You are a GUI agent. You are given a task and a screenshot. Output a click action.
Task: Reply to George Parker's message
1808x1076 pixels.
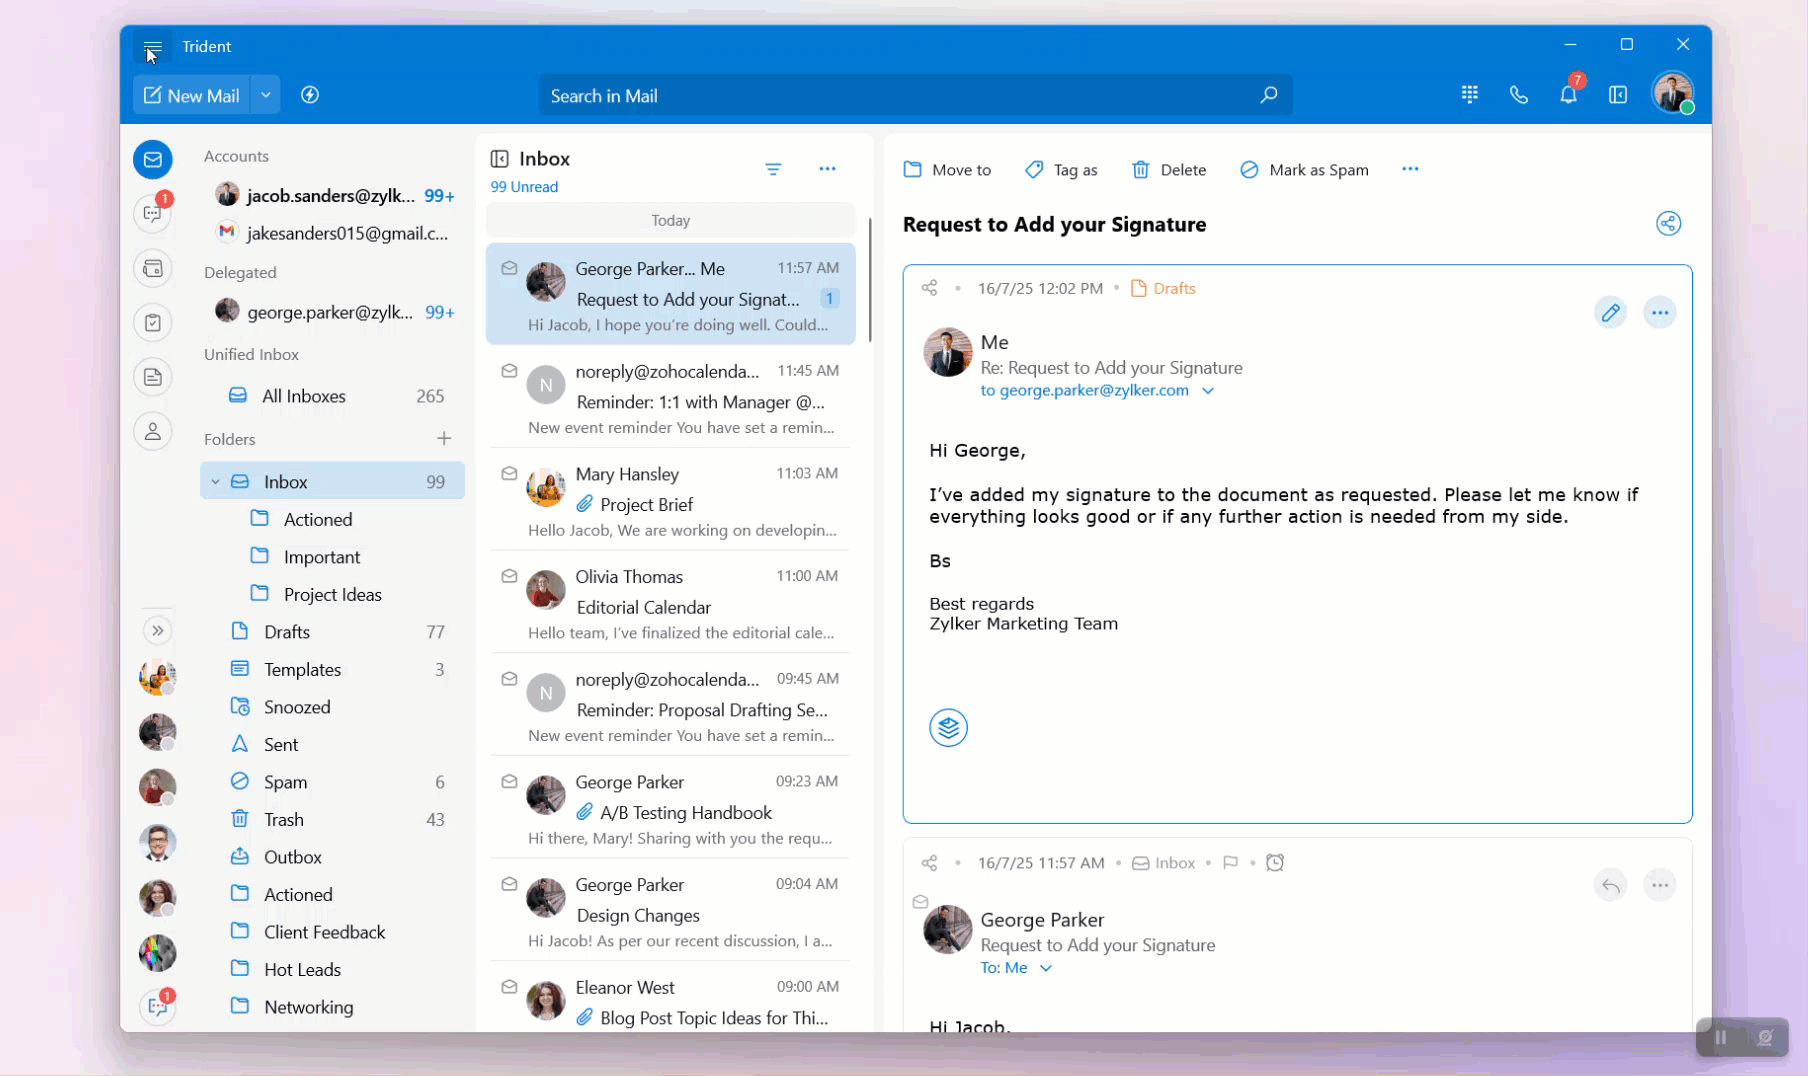click(x=1610, y=885)
